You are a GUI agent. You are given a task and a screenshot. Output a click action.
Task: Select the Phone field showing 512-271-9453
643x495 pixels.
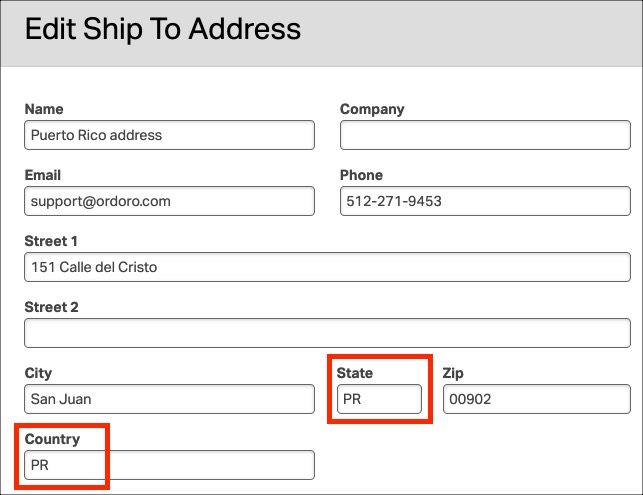point(485,201)
